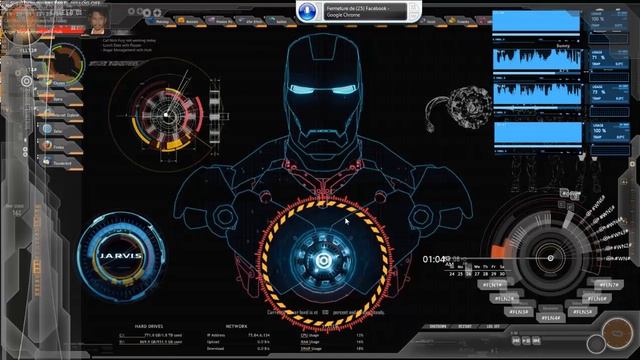Skip to next track in media player
The image size is (640, 360).
[x=536, y=340]
